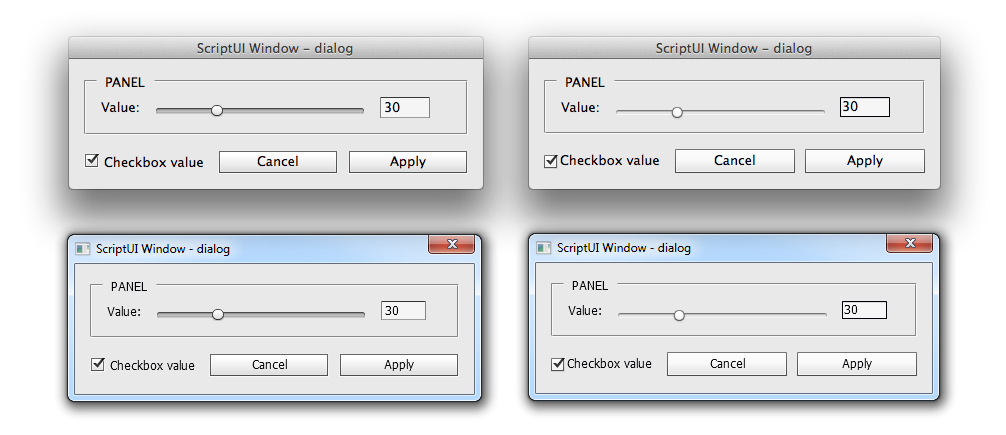Click the app icon in bottom-right dialog titlebar
The height and width of the screenshot is (435, 1006).
pos(543,248)
